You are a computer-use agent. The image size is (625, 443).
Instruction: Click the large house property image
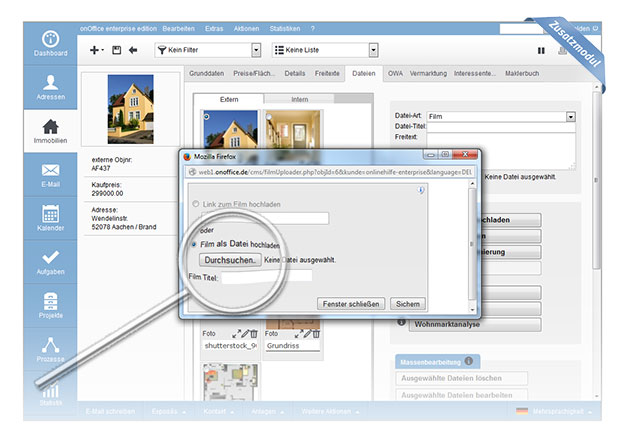130,109
